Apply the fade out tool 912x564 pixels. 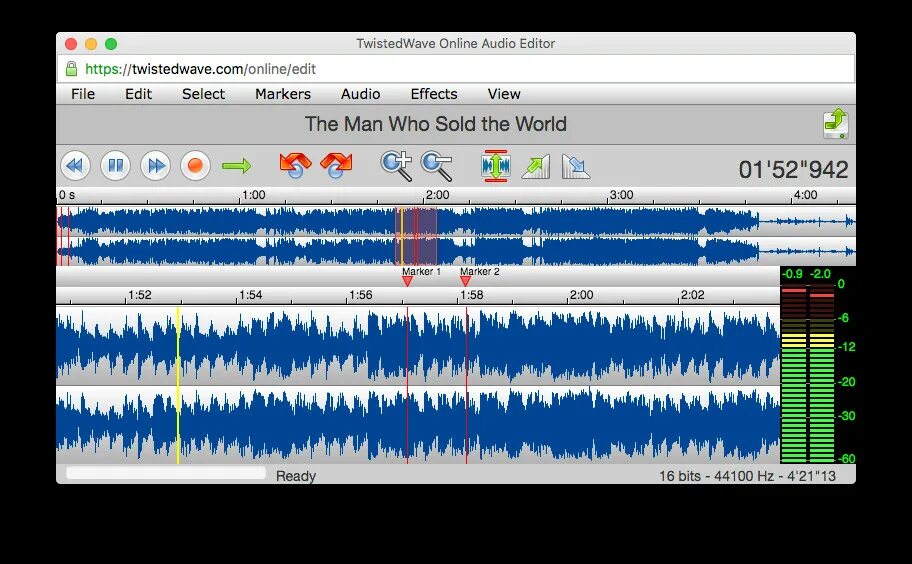576,166
